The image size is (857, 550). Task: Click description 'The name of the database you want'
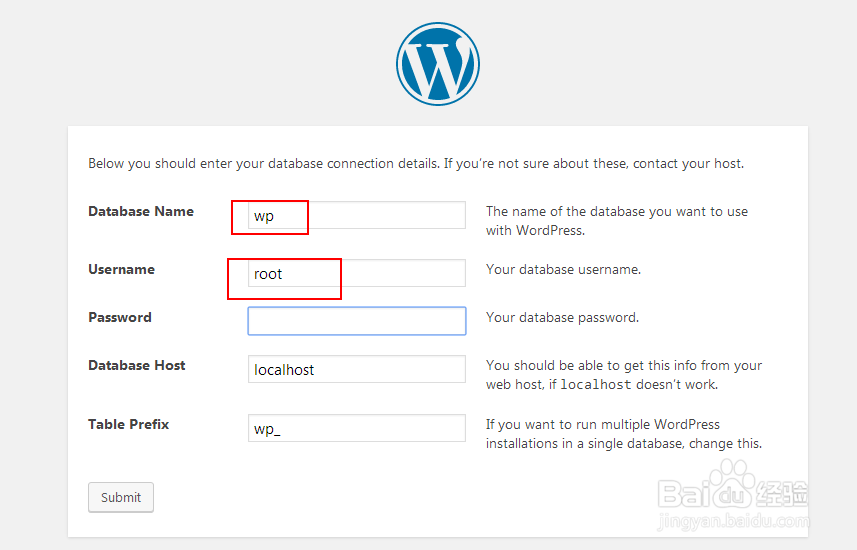point(617,221)
